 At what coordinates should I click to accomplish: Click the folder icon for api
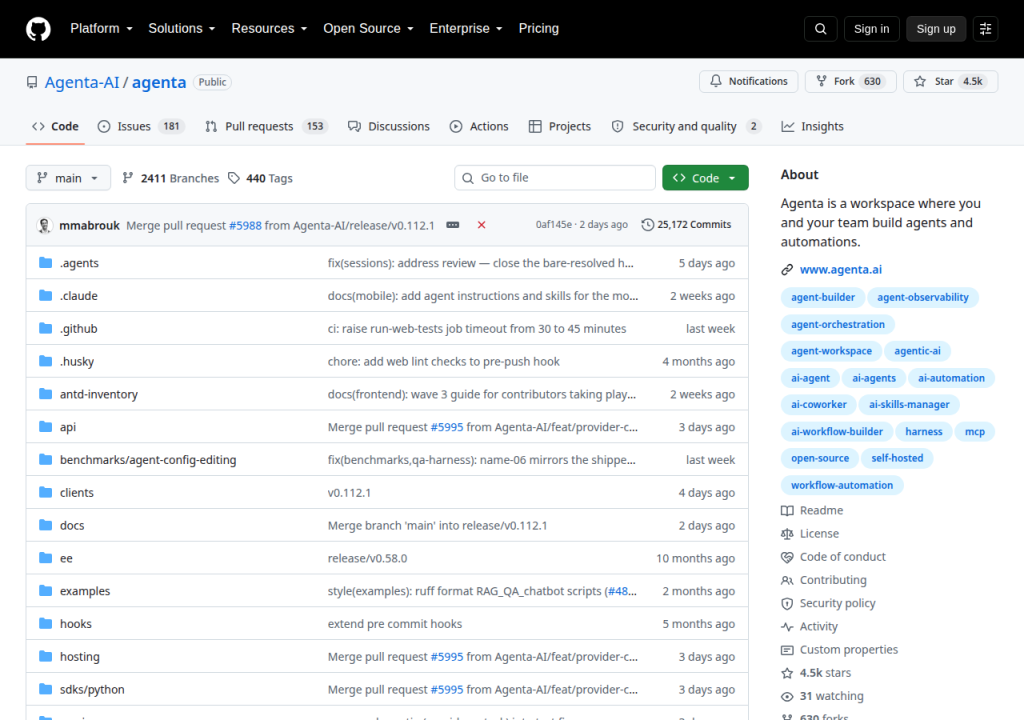click(45, 427)
